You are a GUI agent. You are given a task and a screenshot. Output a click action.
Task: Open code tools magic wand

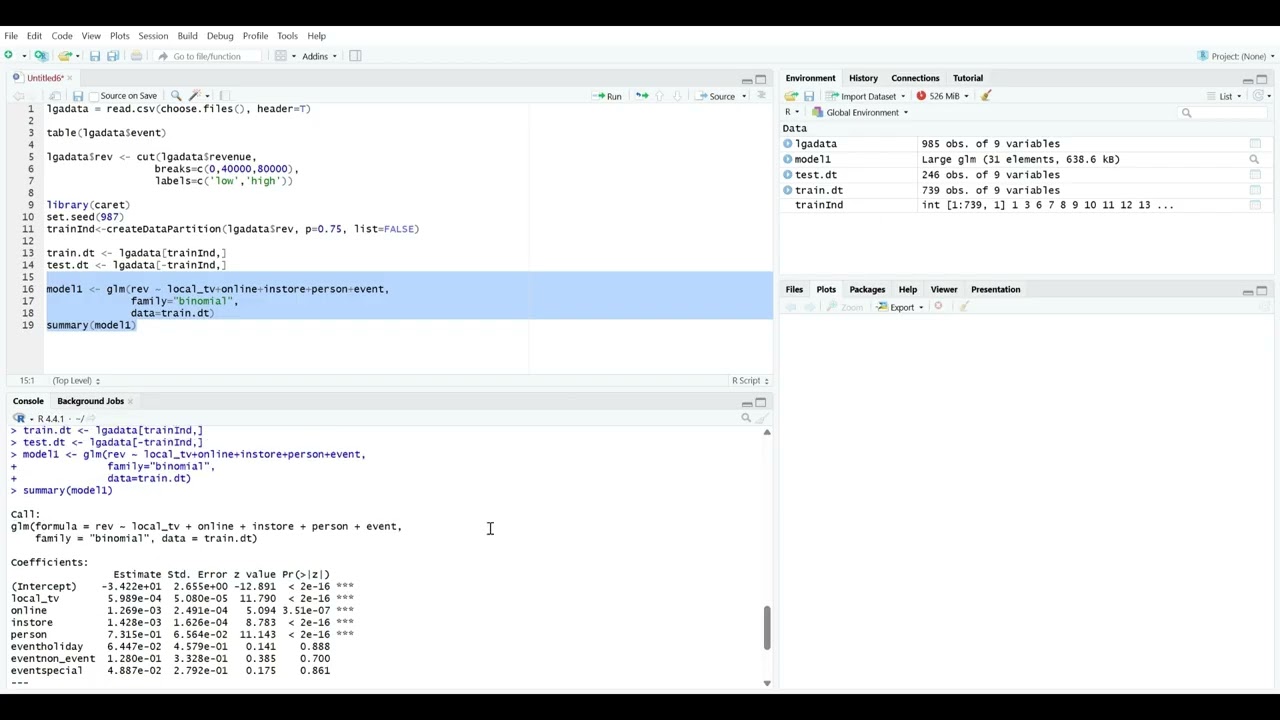195,96
